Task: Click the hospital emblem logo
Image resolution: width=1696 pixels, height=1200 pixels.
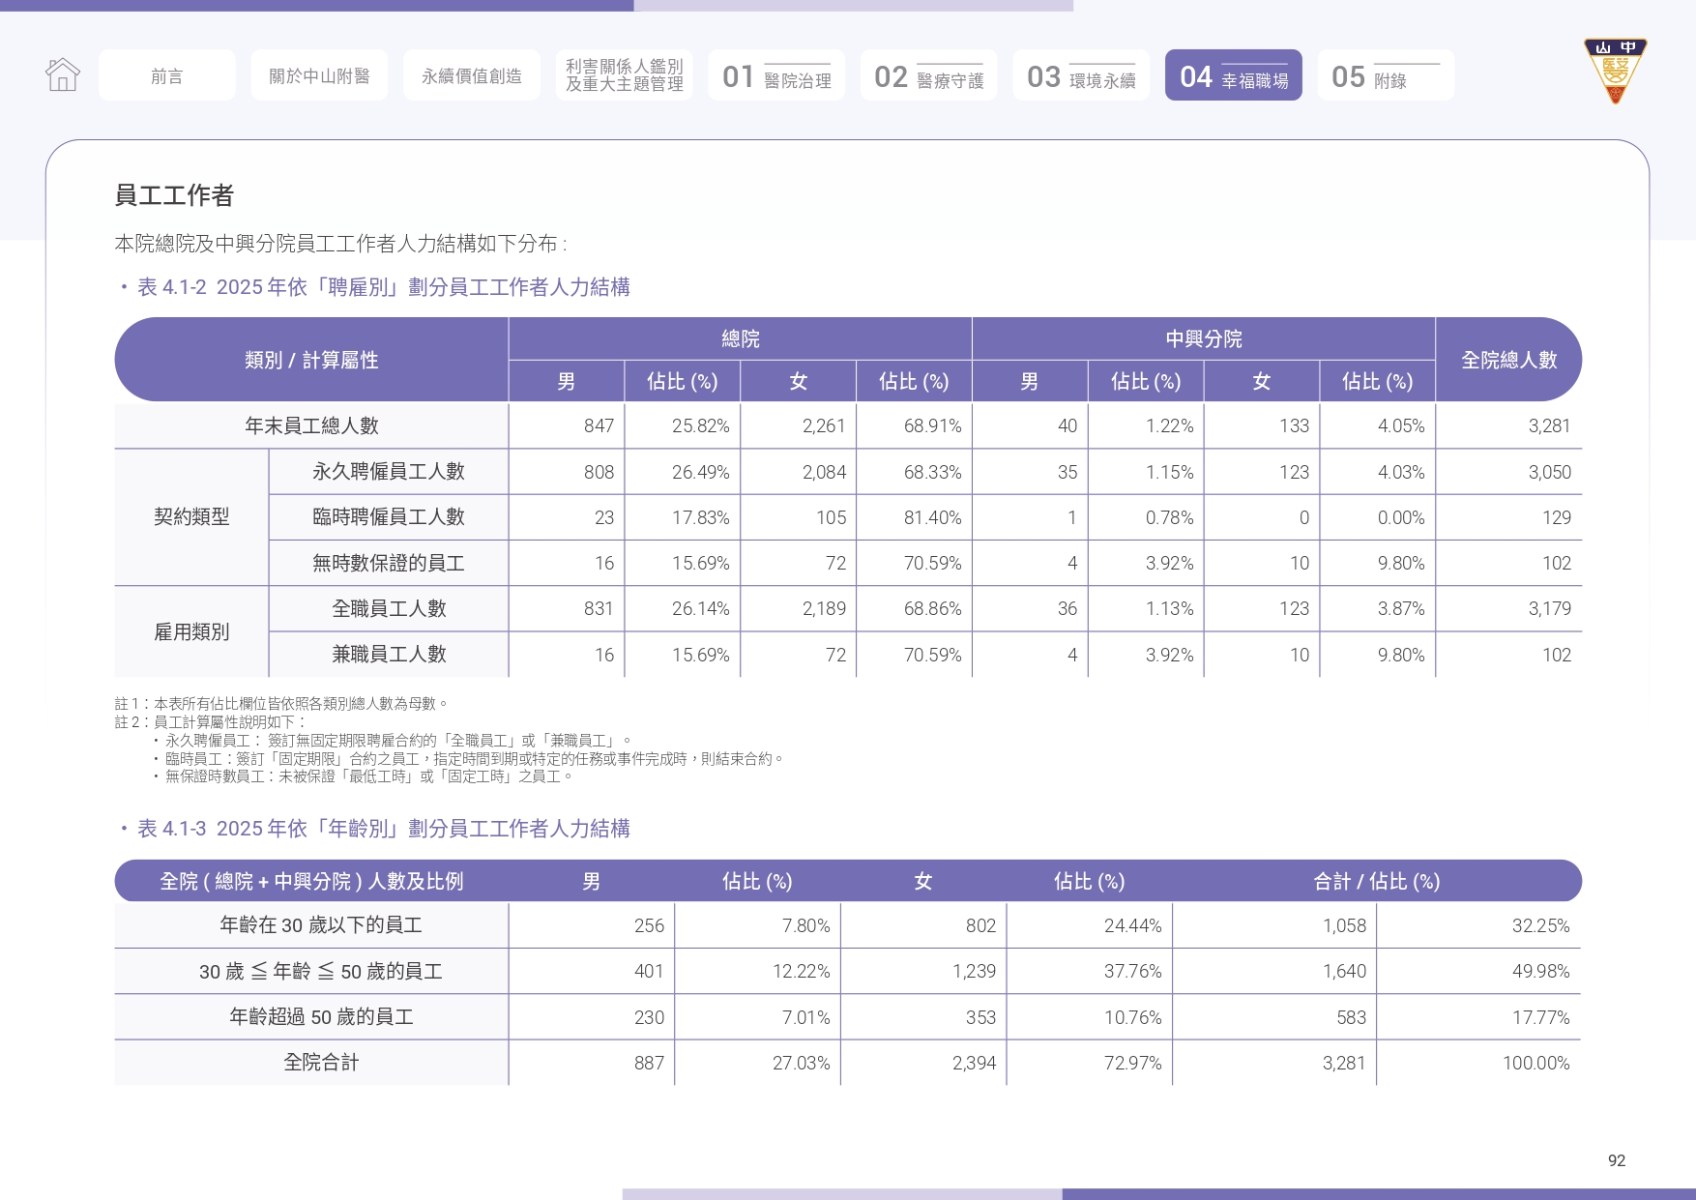Action: [1615, 70]
